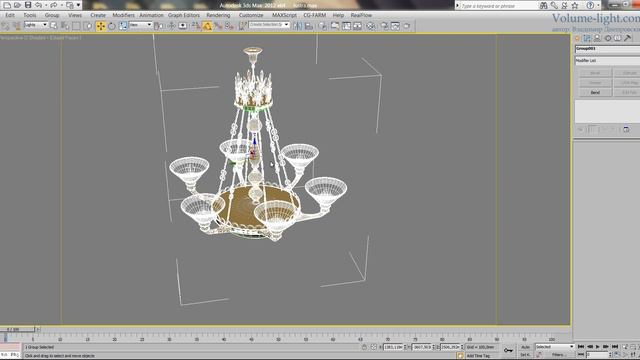Click the Rendered Frame Window icon

395,26
